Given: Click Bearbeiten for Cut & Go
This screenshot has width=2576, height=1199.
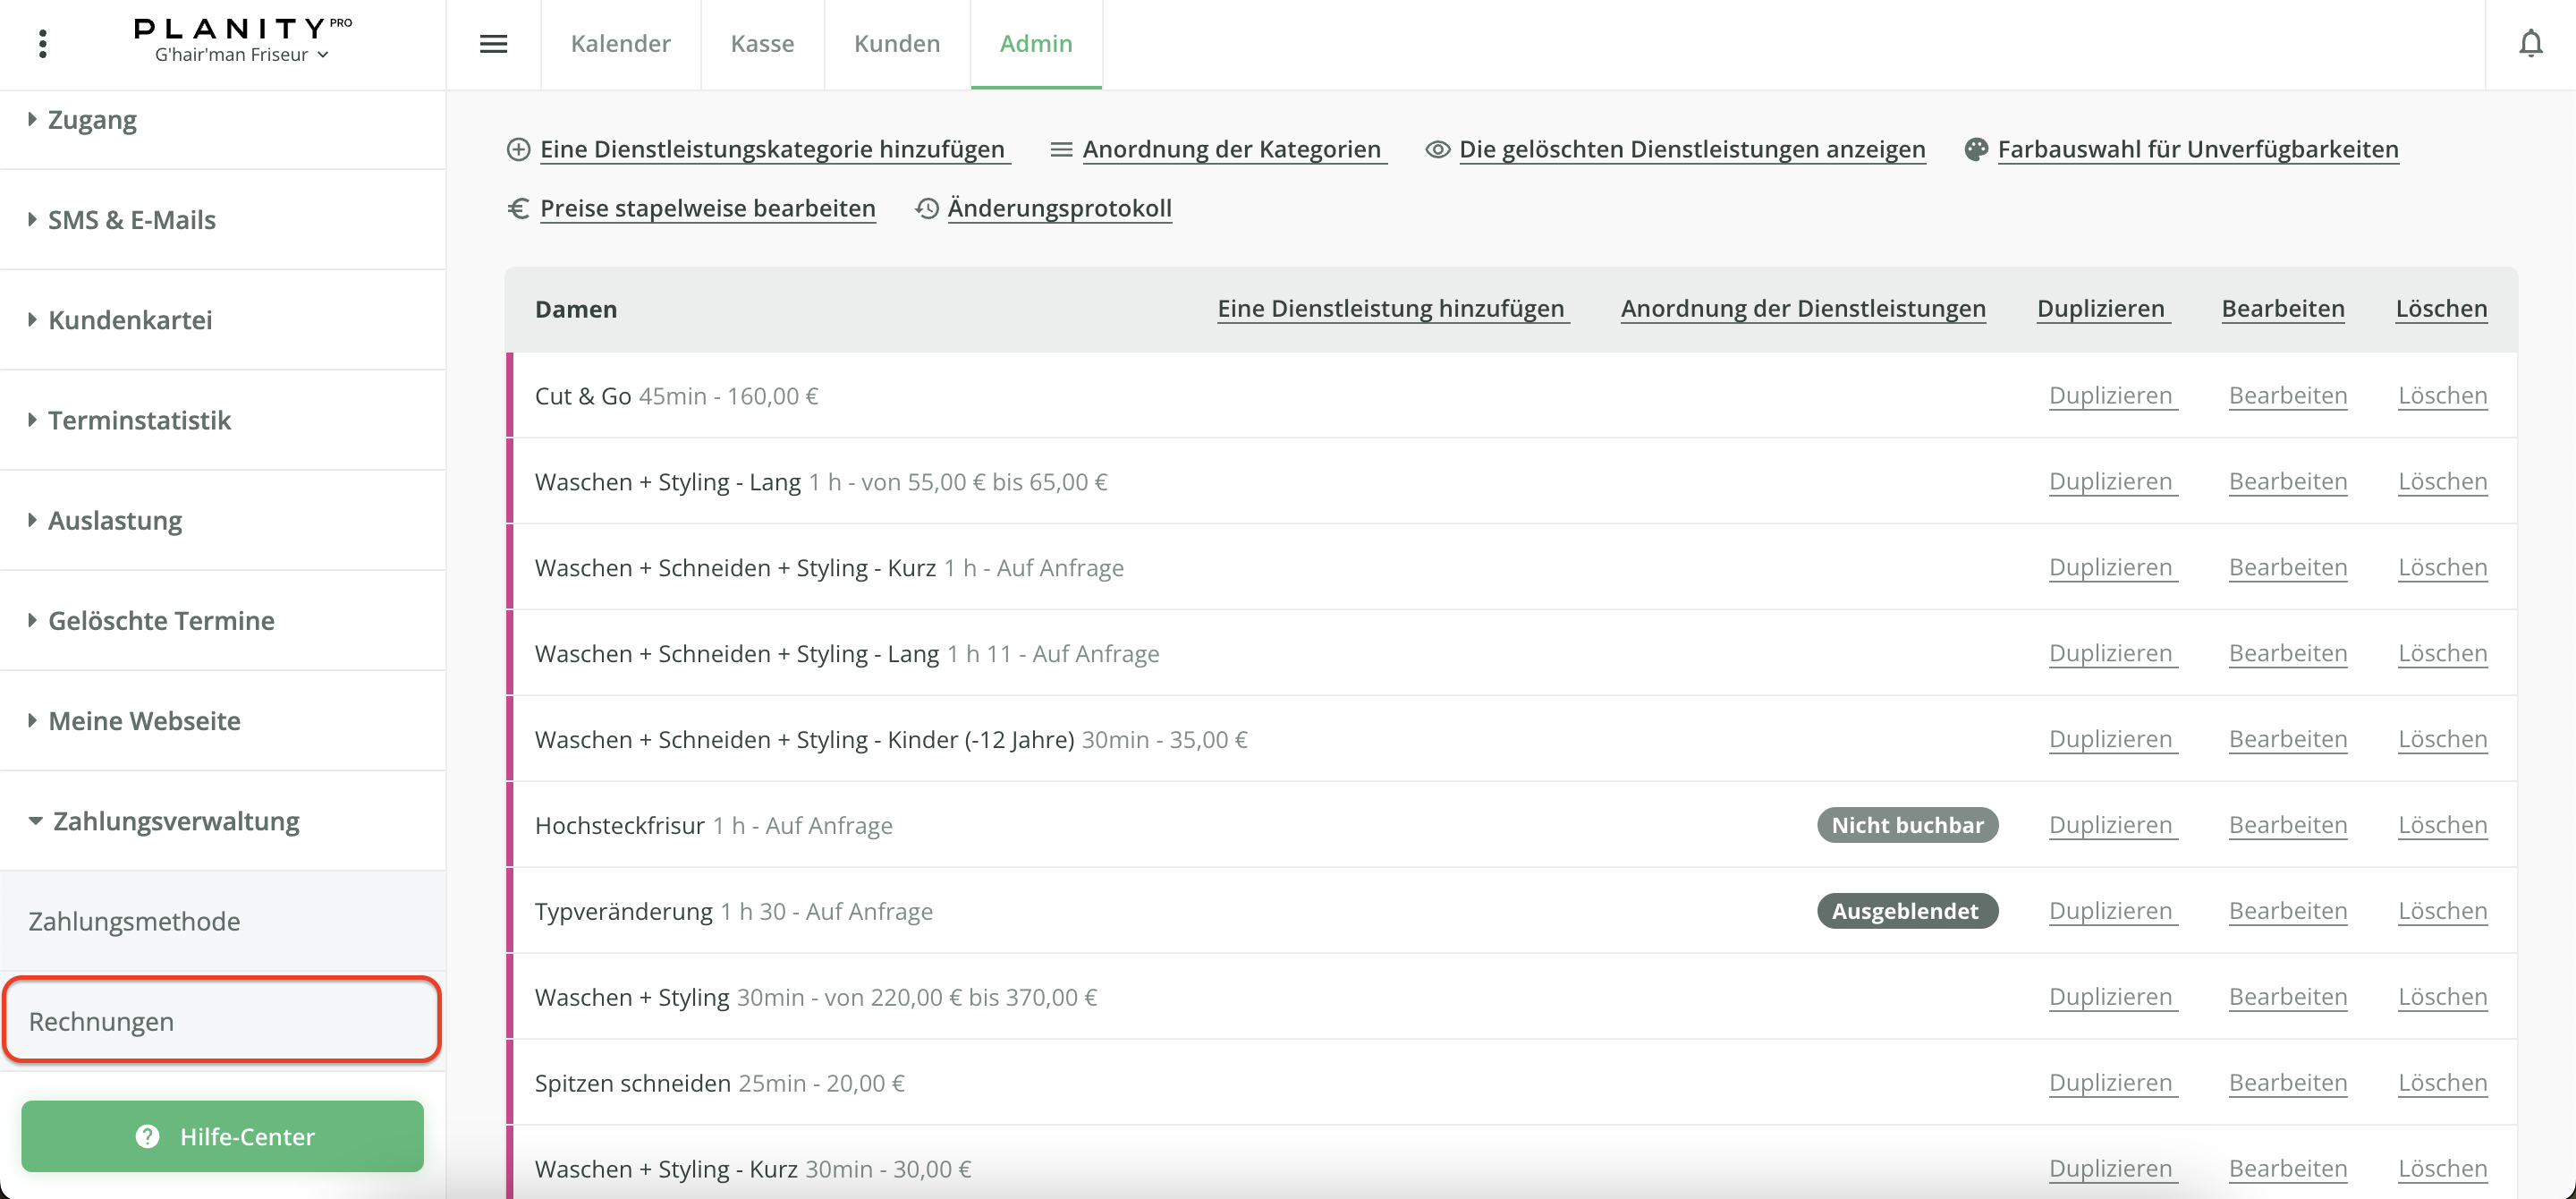Looking at the screenshot, I should click(x=2287, y=396).
